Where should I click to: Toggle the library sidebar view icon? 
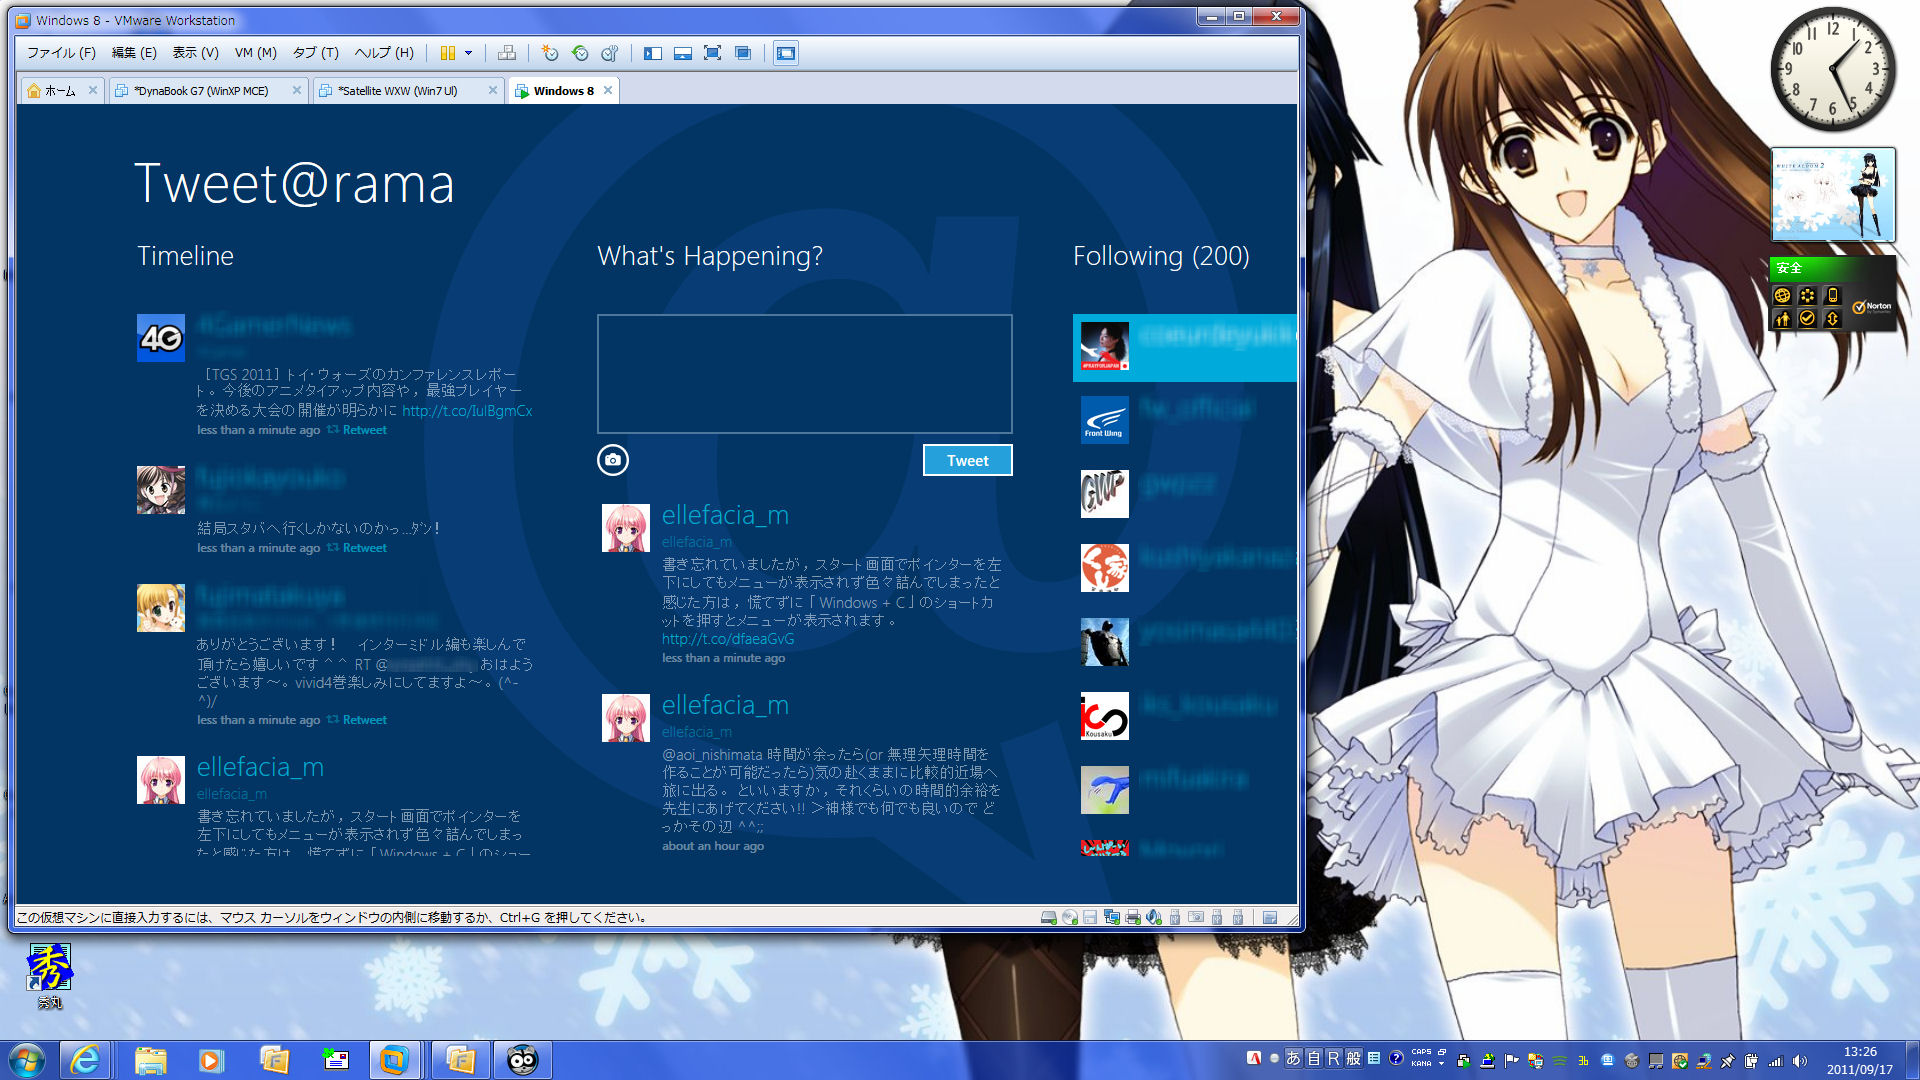tap(653, 53)
